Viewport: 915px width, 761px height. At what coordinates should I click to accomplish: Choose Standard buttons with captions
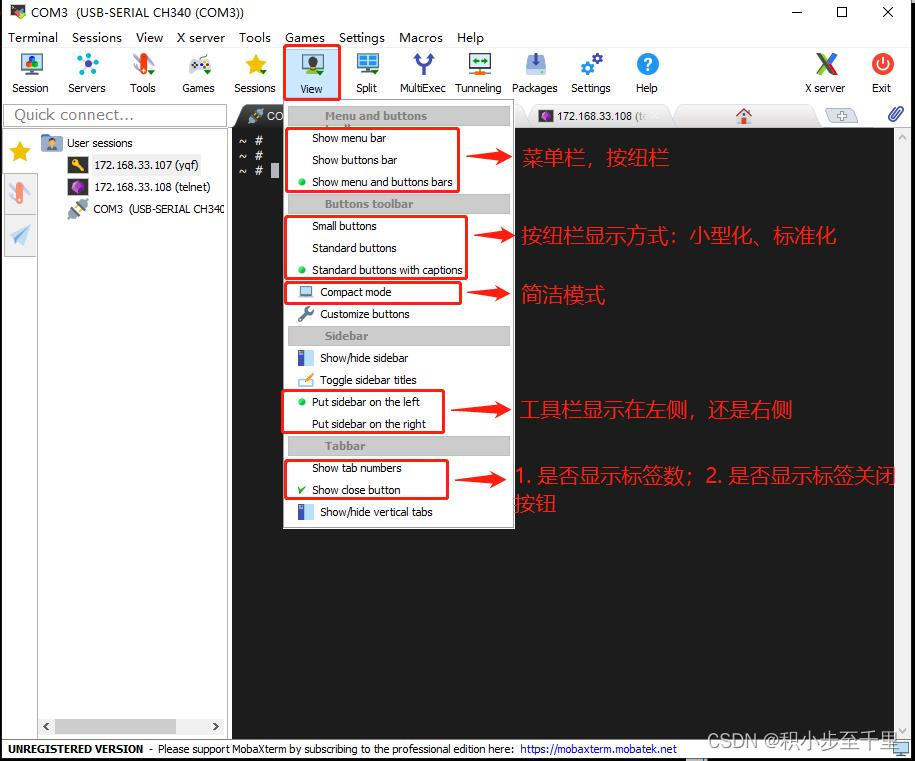387,270
